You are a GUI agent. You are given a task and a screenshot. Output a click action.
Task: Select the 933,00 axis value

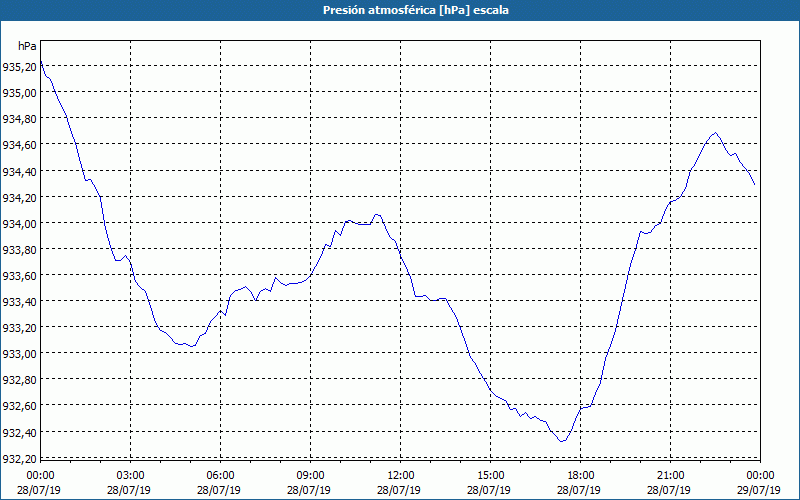tap(19, 353)
